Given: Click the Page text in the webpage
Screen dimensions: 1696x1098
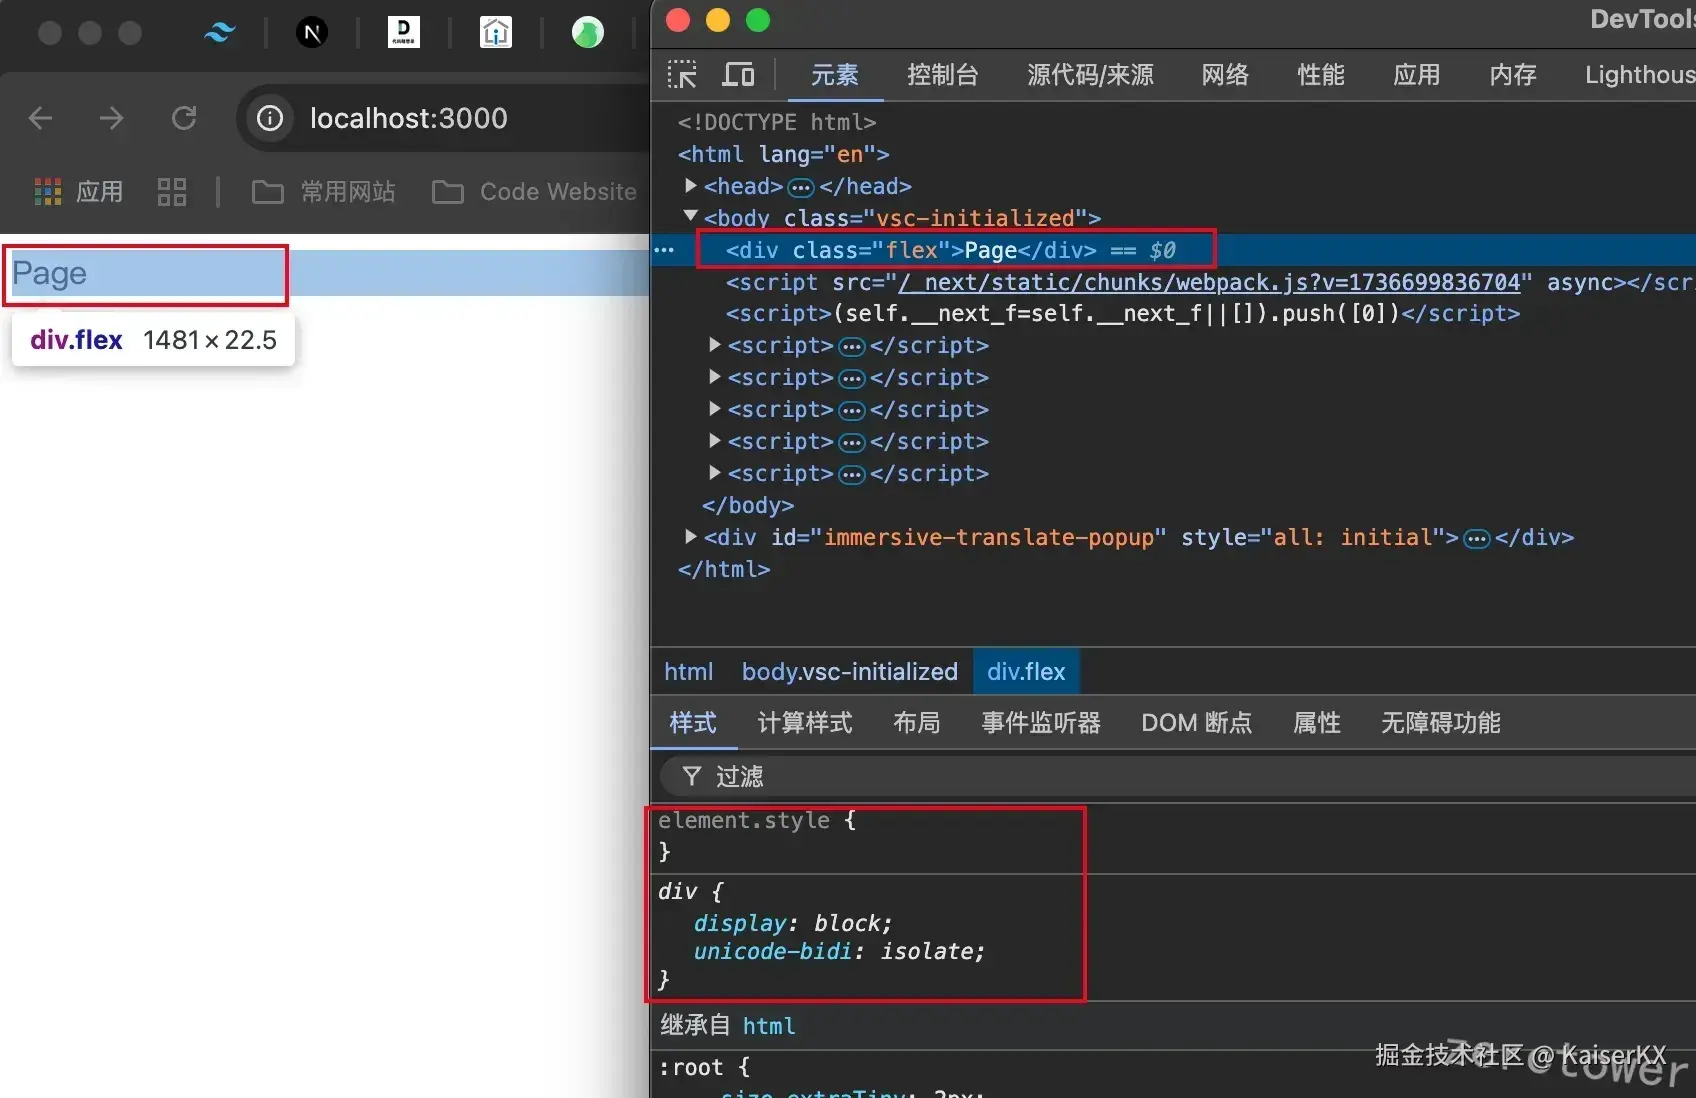Looking at the screenshot, I should 49,273.
